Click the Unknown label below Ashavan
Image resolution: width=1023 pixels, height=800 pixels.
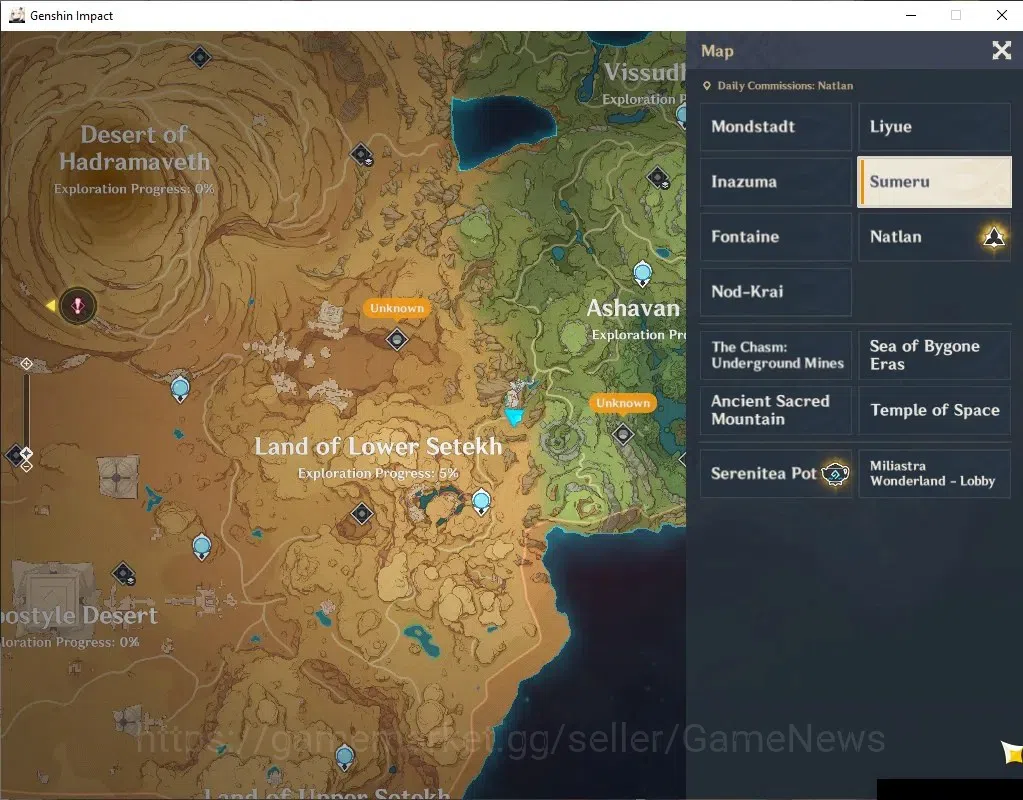click(623, 403)
